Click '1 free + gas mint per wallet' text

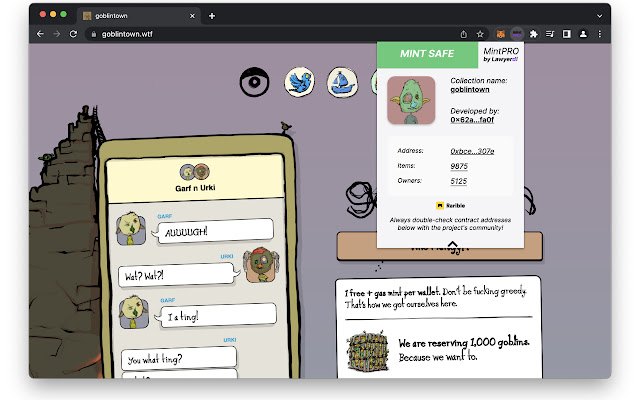pos(392,293)
